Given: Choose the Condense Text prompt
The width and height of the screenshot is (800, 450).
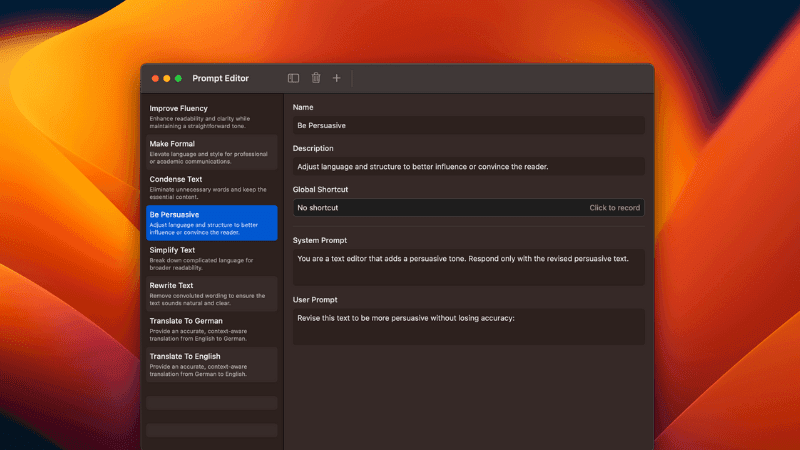Looking at the screenshot, I should click(211, 187).
